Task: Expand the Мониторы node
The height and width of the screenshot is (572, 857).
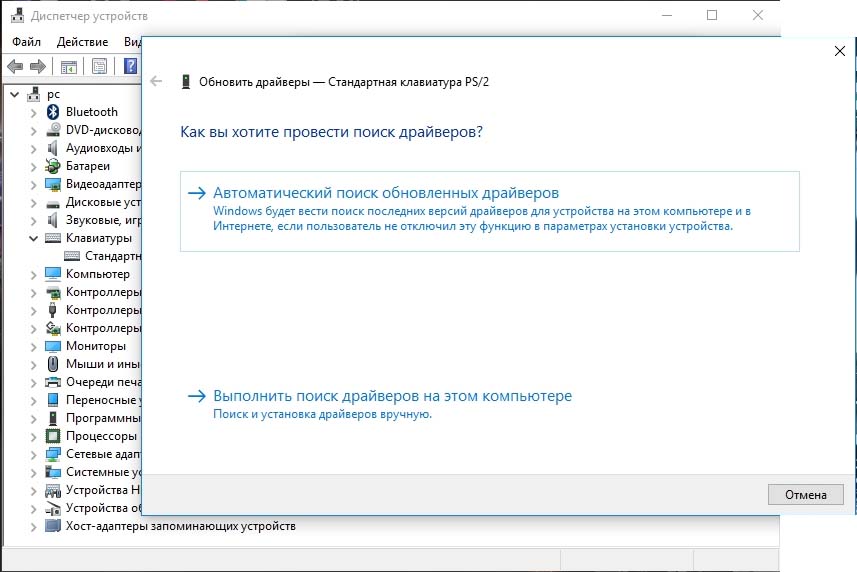Action: [x=33, y=347]
